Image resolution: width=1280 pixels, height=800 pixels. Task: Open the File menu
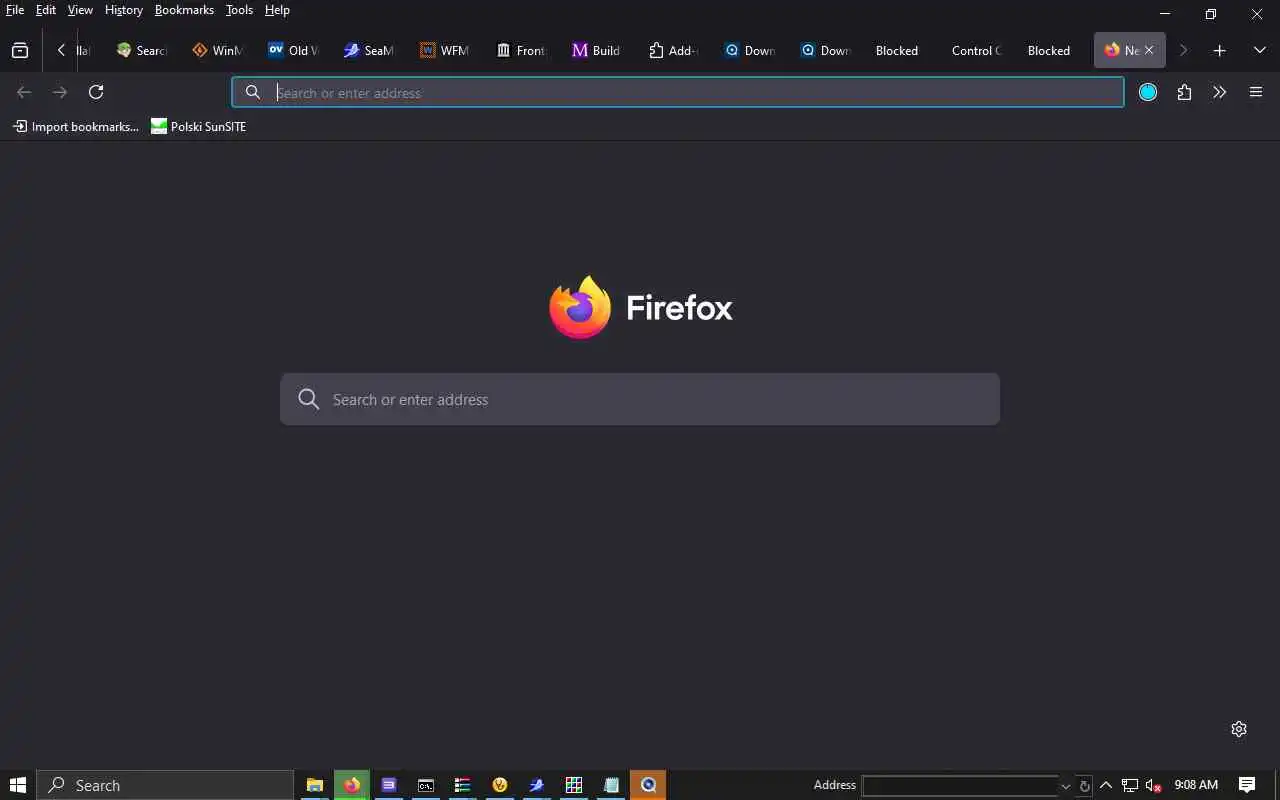click(x=15, y=10)
